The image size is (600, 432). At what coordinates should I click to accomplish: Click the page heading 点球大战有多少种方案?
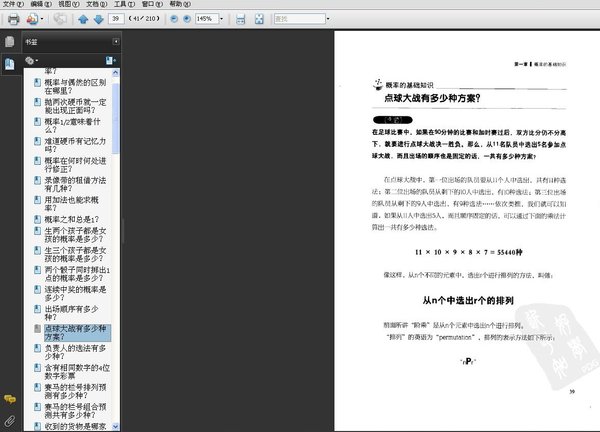point(432,98)
